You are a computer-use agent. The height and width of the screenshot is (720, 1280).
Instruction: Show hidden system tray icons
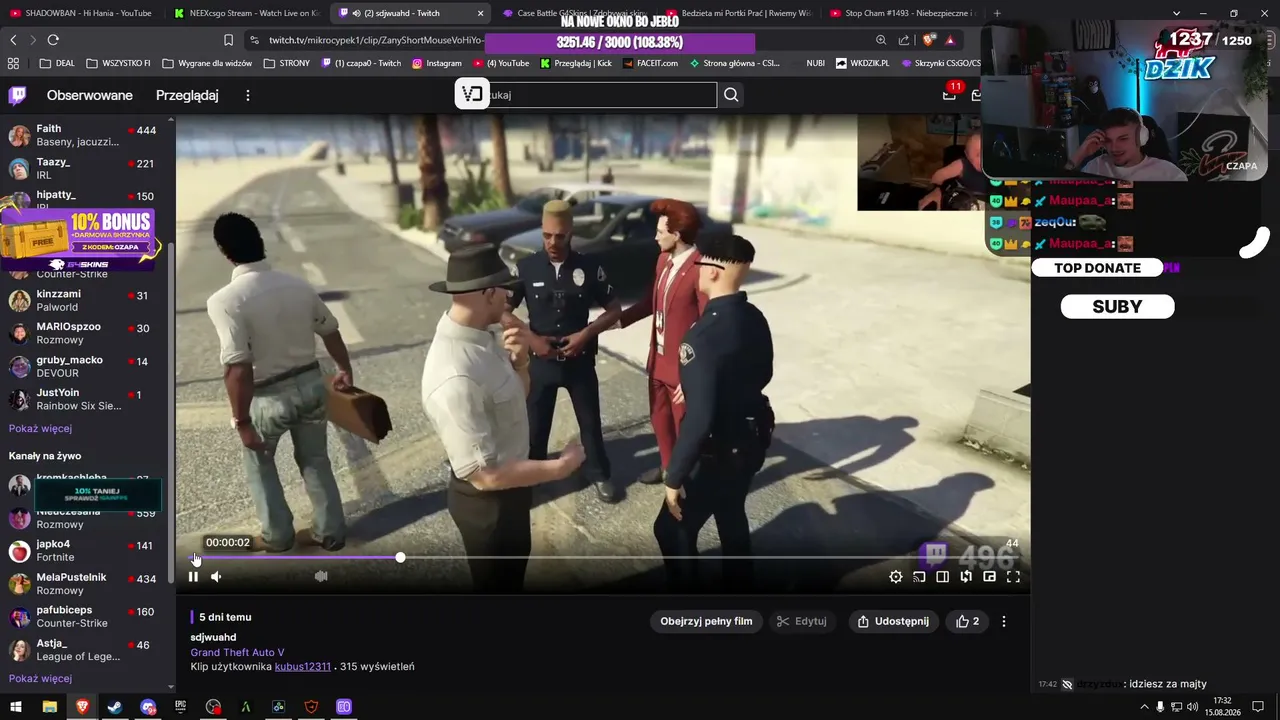point(1145,707)
